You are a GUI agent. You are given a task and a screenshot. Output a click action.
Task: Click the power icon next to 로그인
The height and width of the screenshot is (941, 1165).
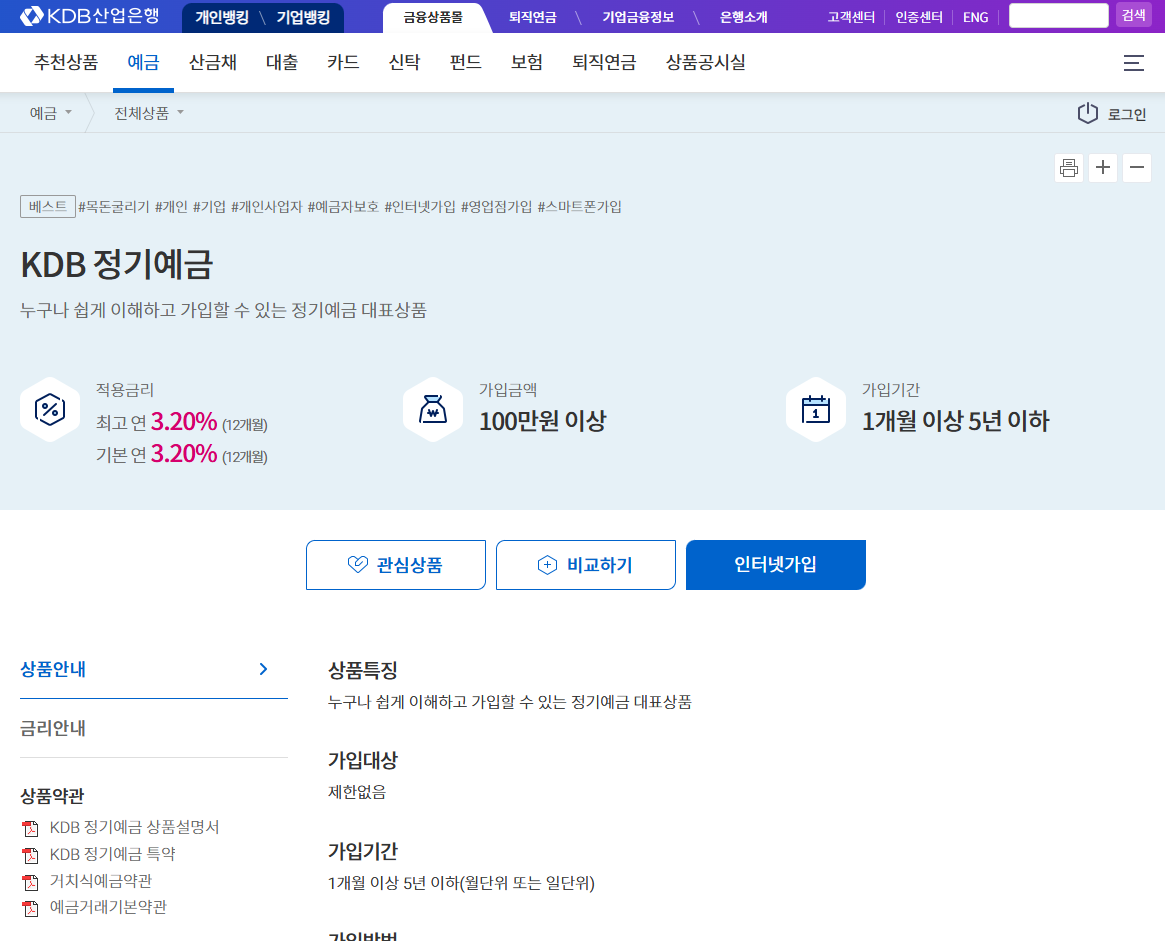click(x=1087, y=113)
